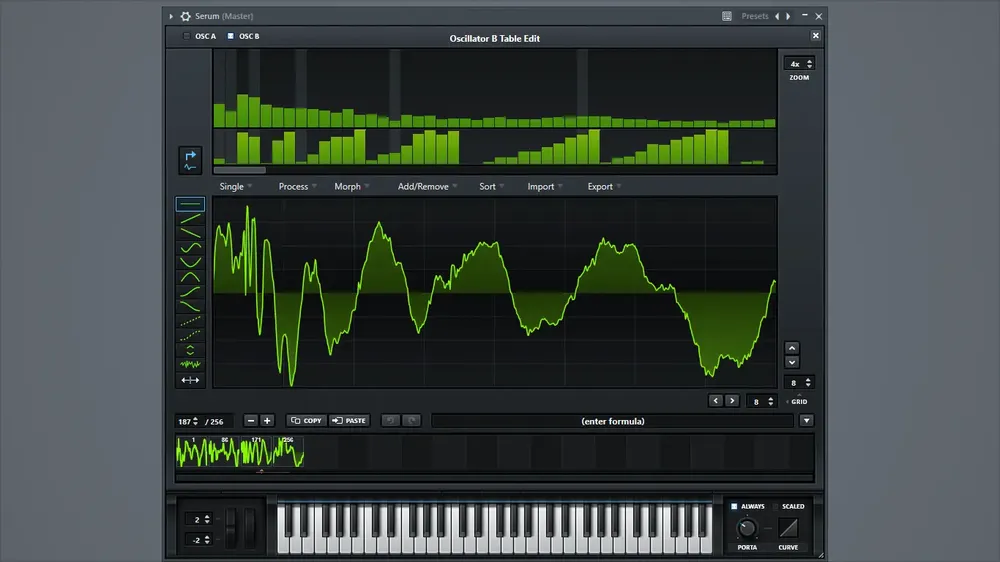Click the blue arrow FFT mode icon
Image resolution: width=1000 pixels, height=562 pixels.
point(190,160)
